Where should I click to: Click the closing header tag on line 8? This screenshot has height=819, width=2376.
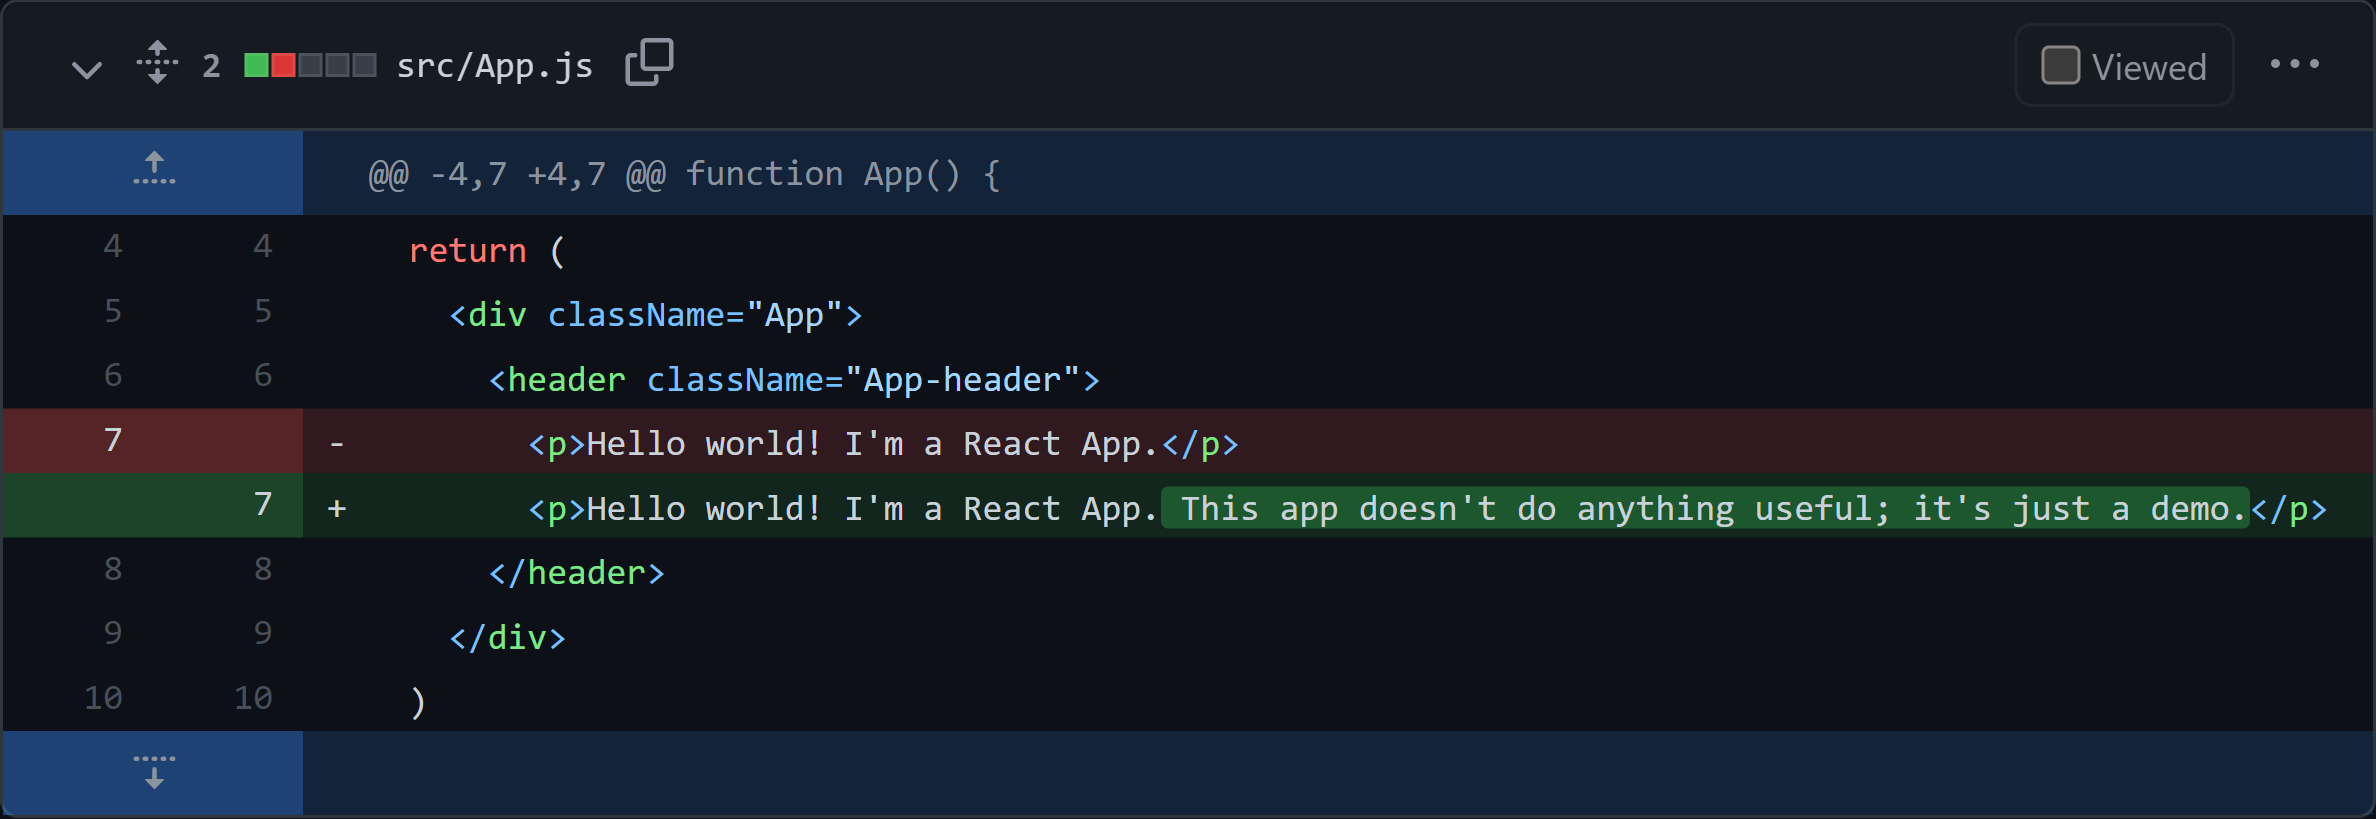coord(576,573)
